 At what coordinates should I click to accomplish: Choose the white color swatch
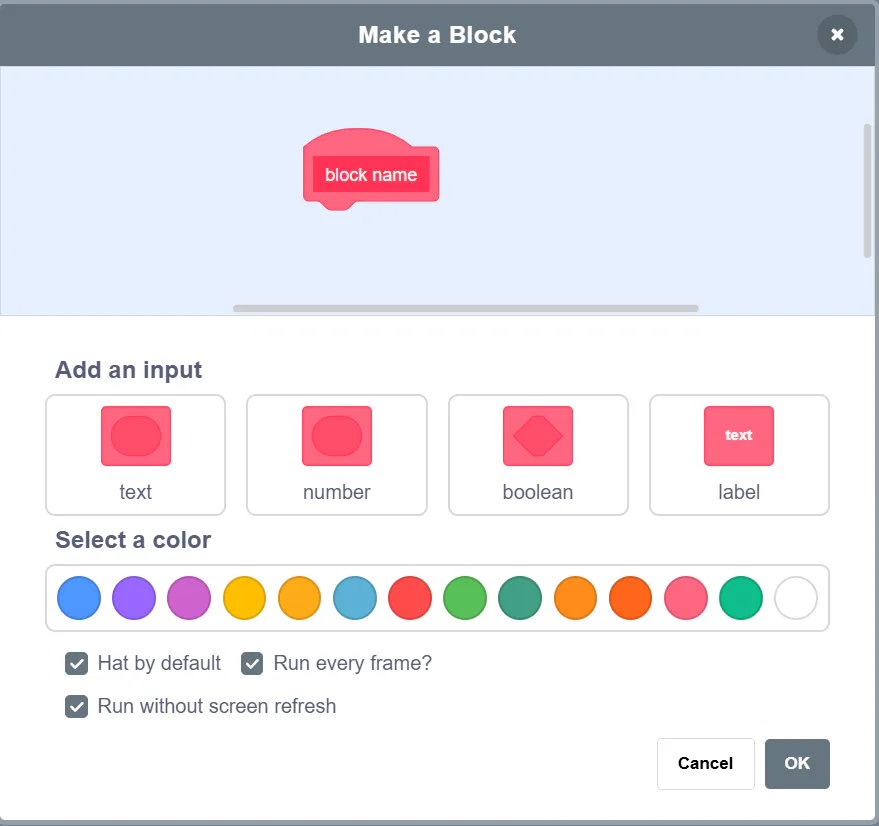[x=796, y=598]
